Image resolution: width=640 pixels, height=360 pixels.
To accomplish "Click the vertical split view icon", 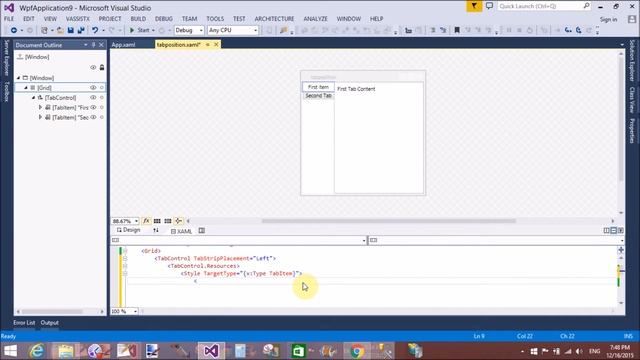I will (606, 231).
